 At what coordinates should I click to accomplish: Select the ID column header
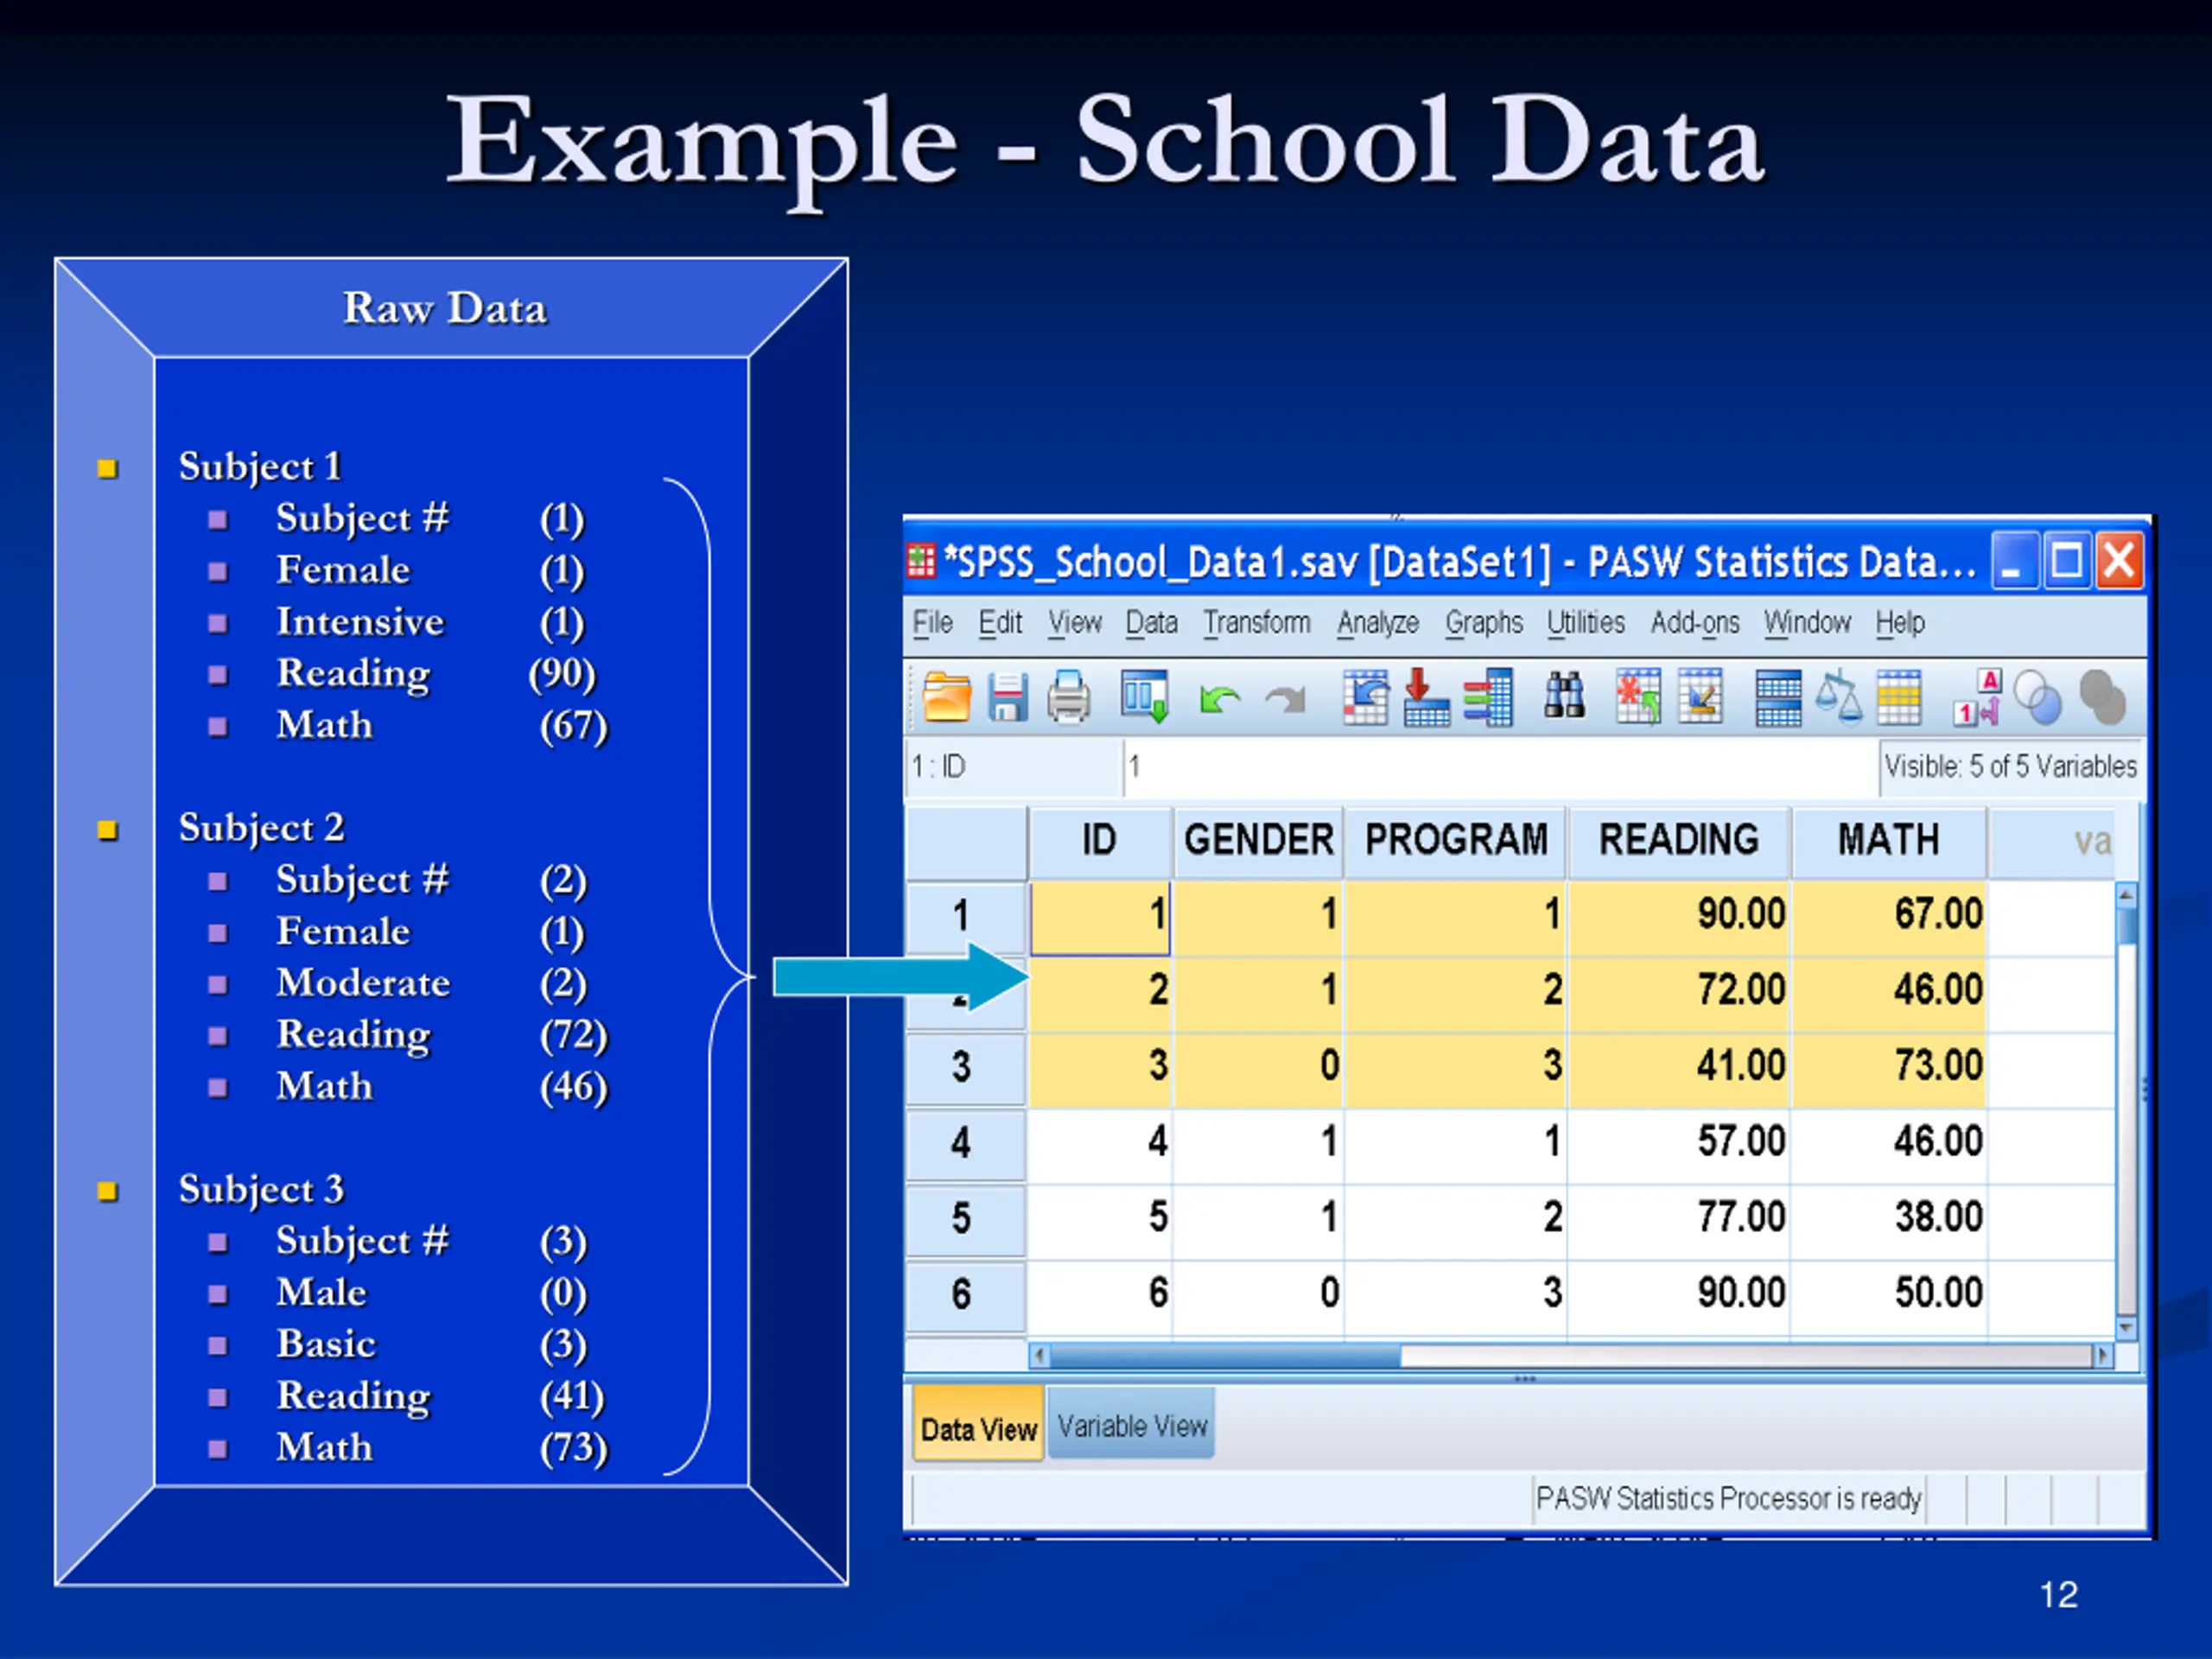click(1099, 841)
